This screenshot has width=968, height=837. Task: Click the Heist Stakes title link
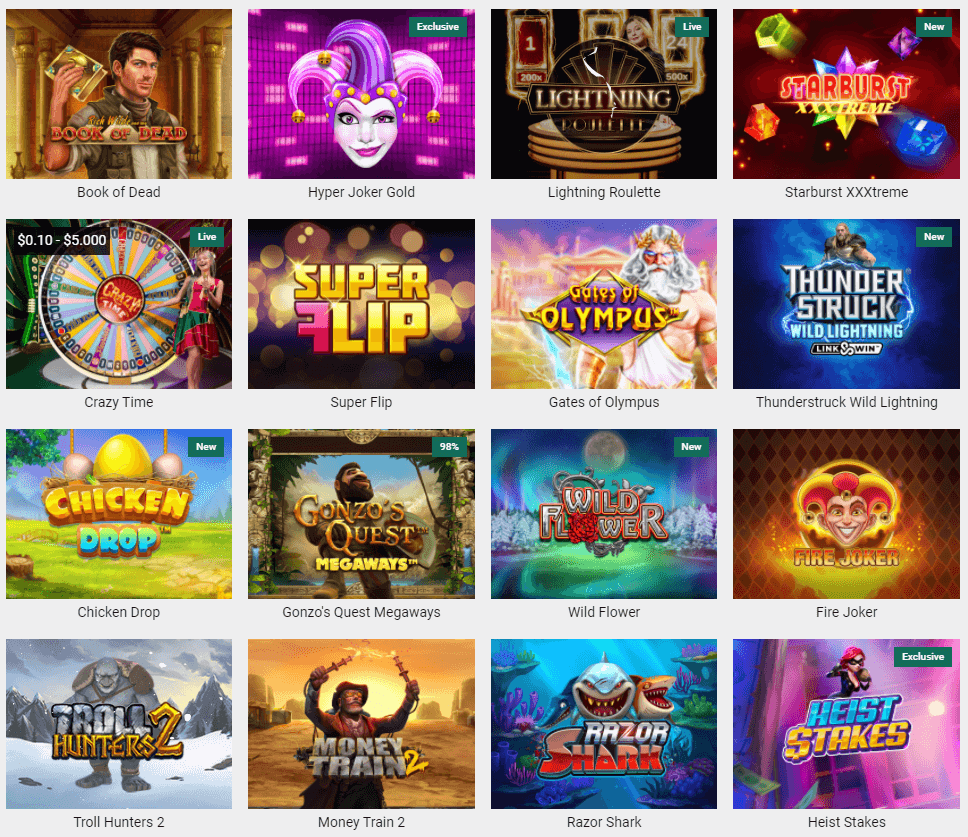pyautogui.click(x=846, y=822)
